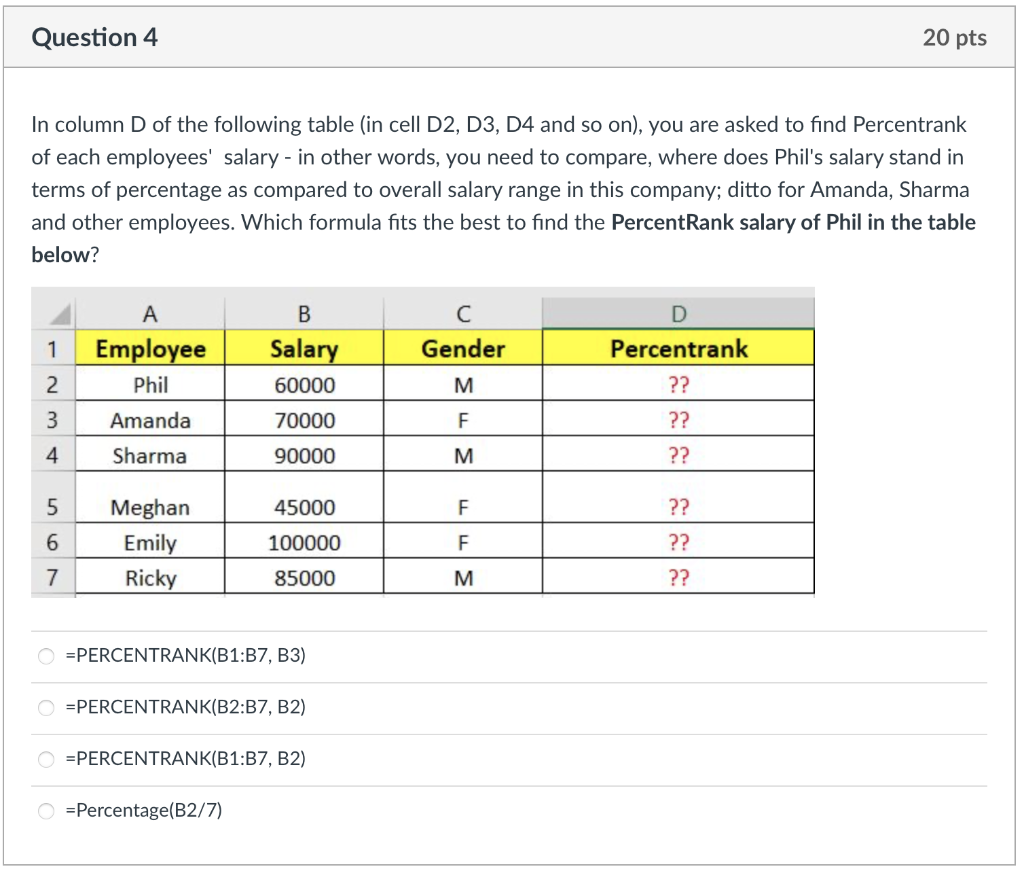Click column C header in the table
This screenshot has width=1024, height=871.
[x=463, y=314]
